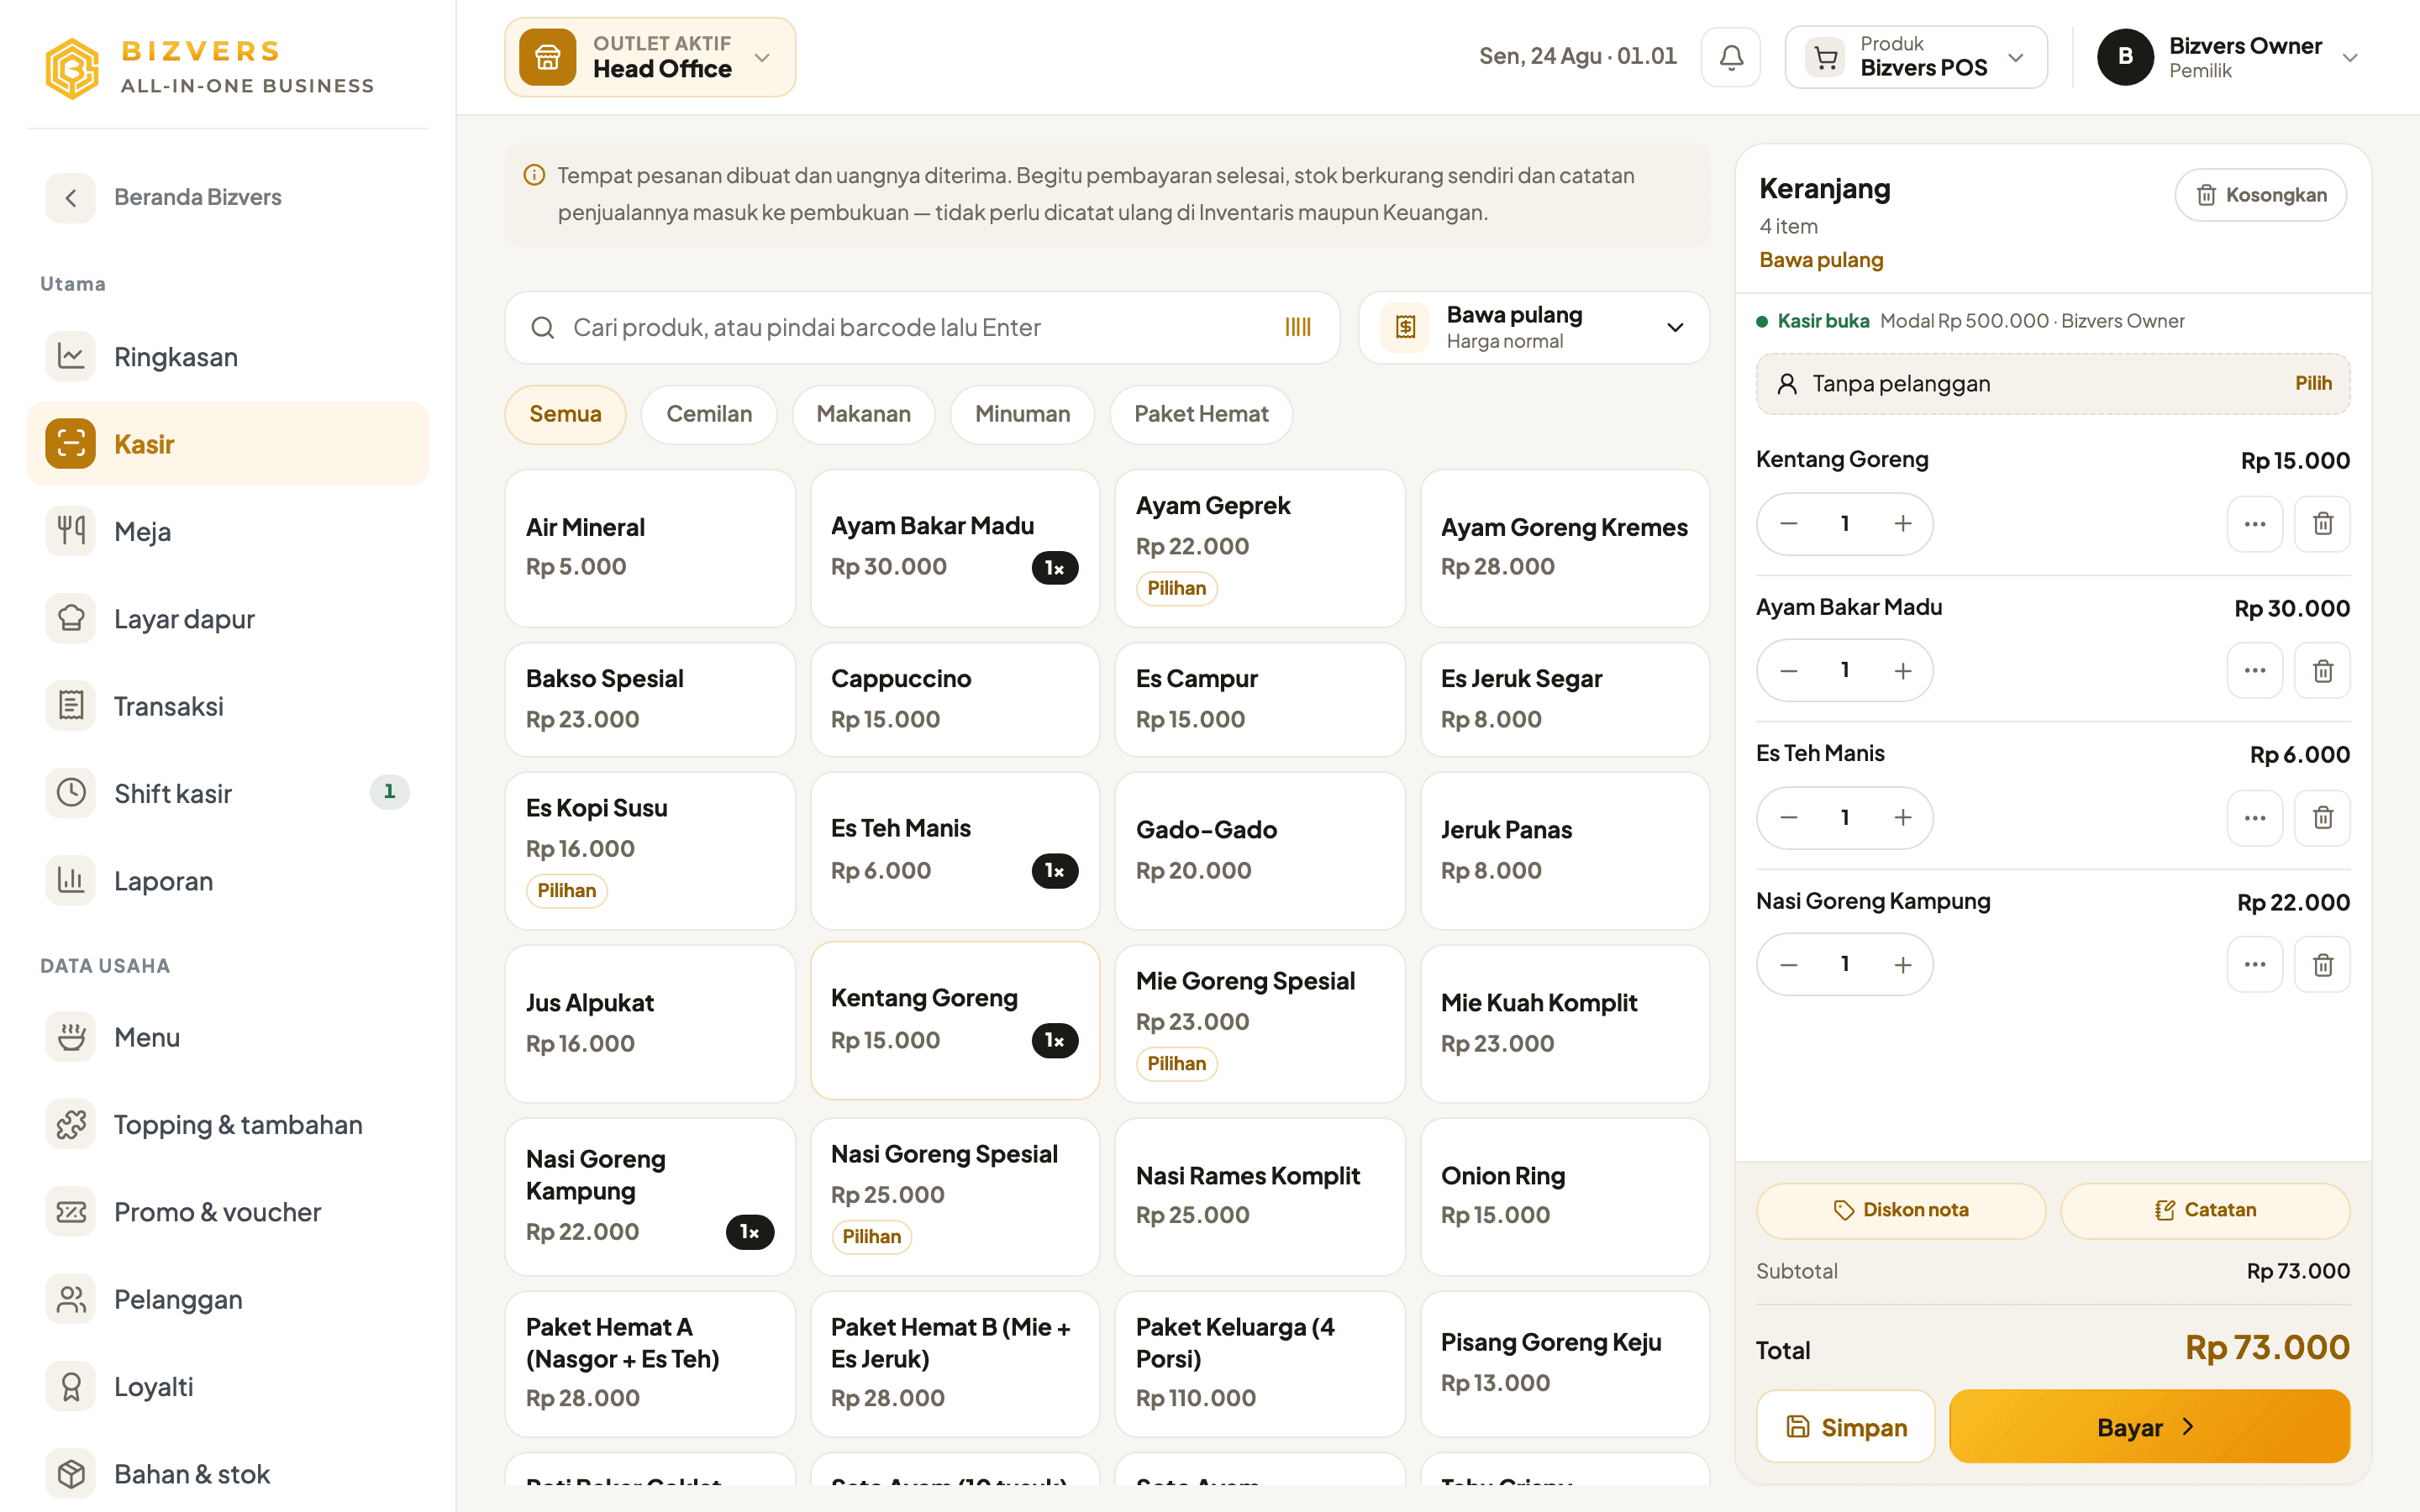Increase Kentang Goreng quantity with plus
The width and height of the screenshot is (2420, 1512).
[x=1903, y=524]
